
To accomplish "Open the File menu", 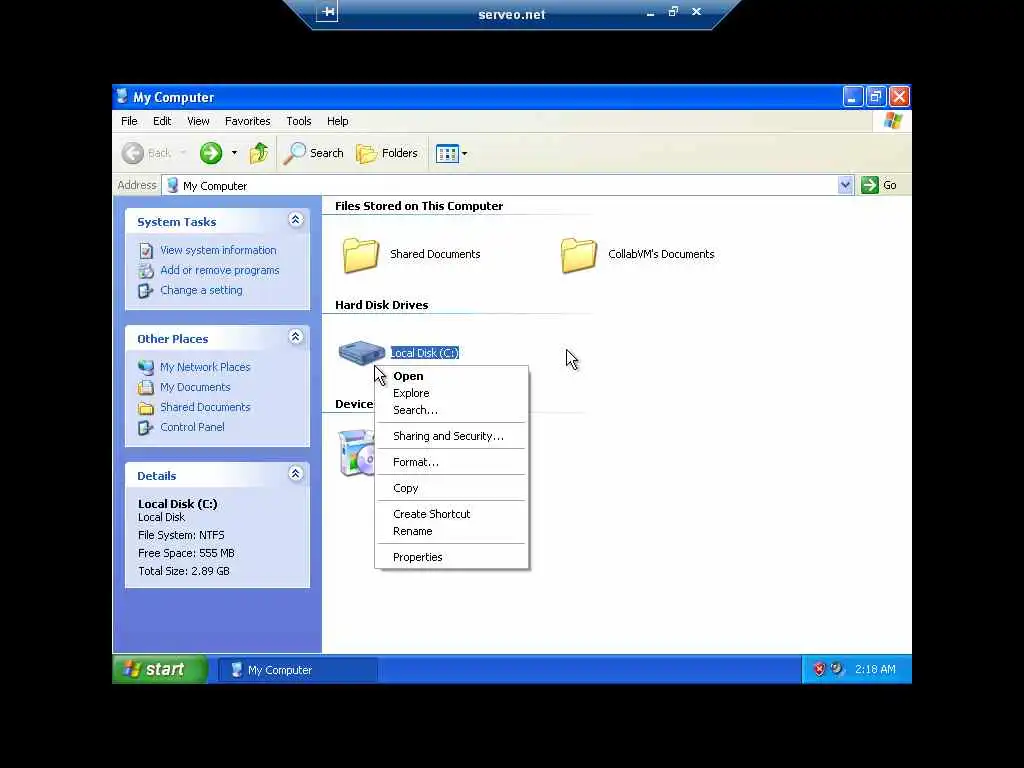I will pyautogui.click(x=129, y=121).
